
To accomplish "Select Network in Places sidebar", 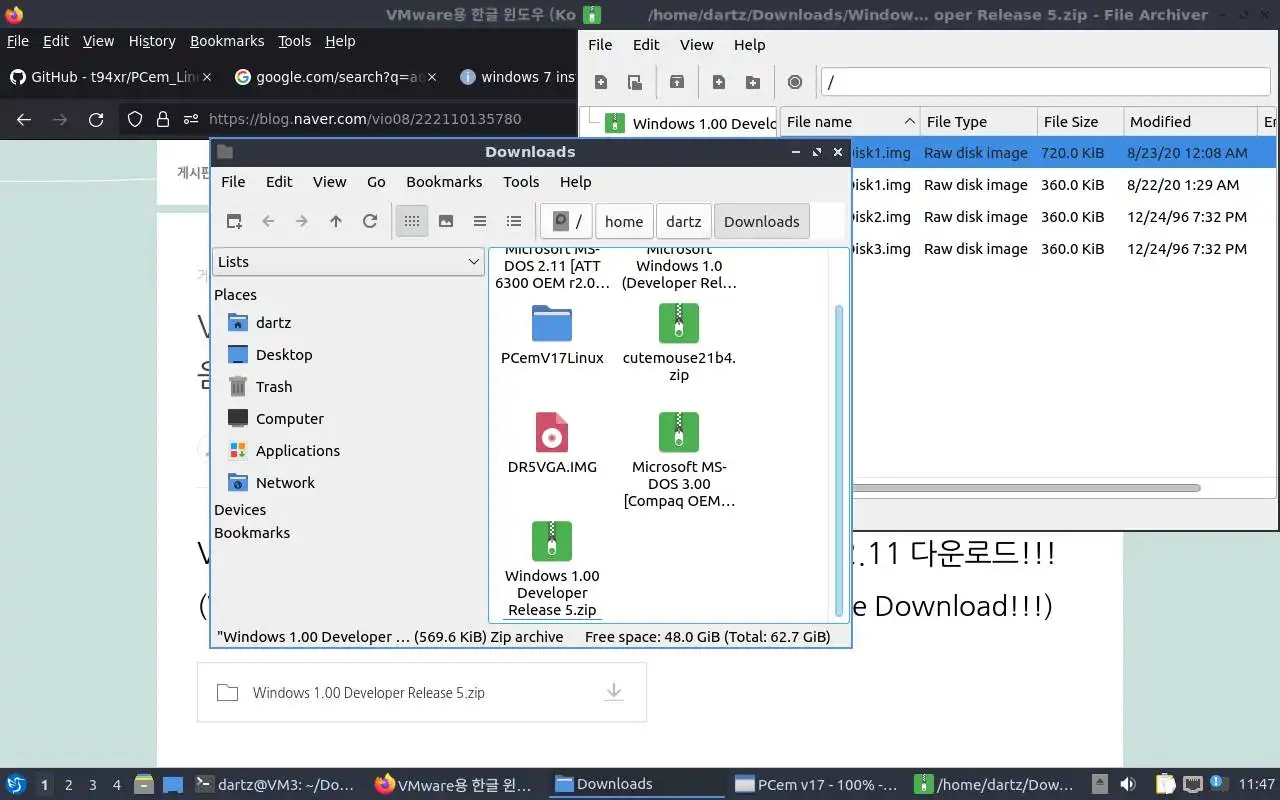I will pos(285,482).
